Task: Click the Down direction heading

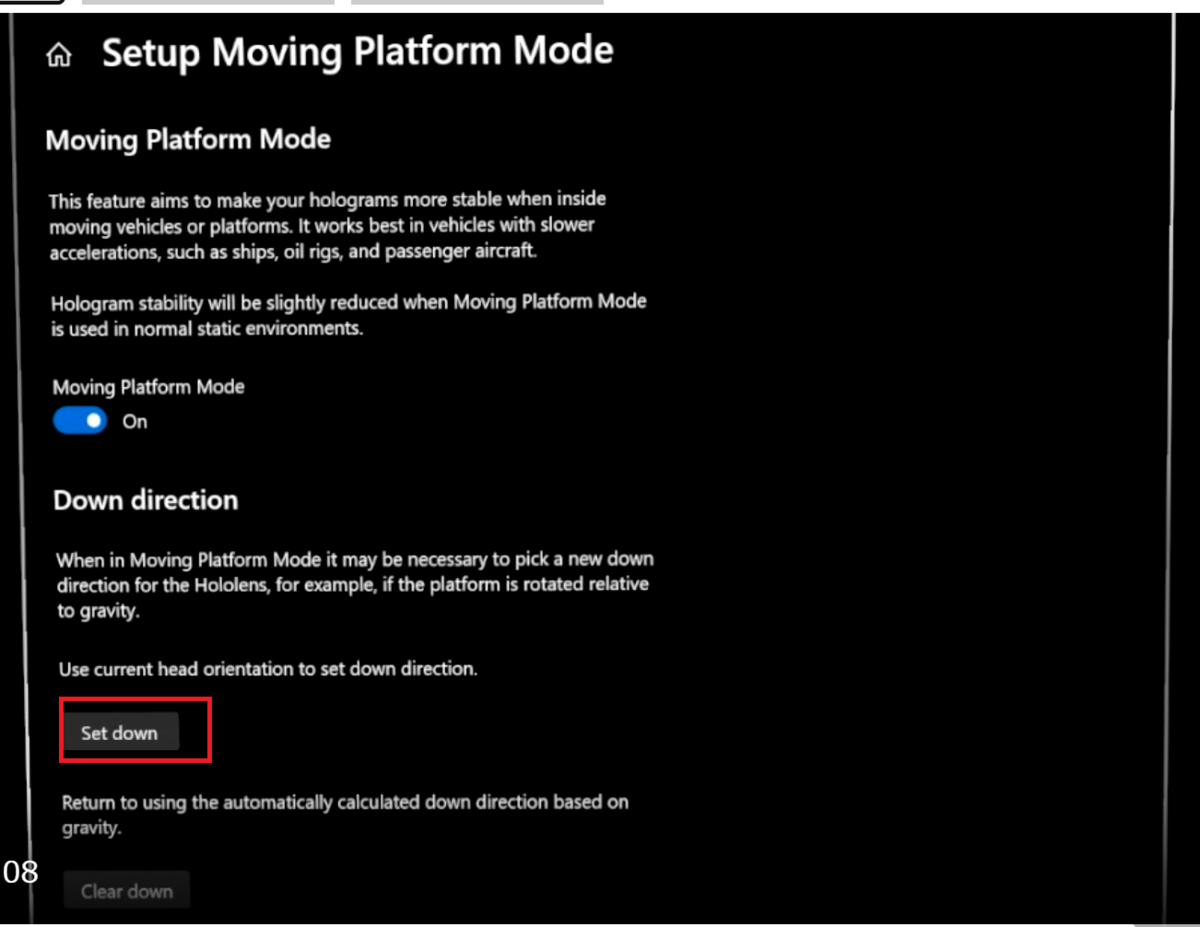Action: point(146,500)
